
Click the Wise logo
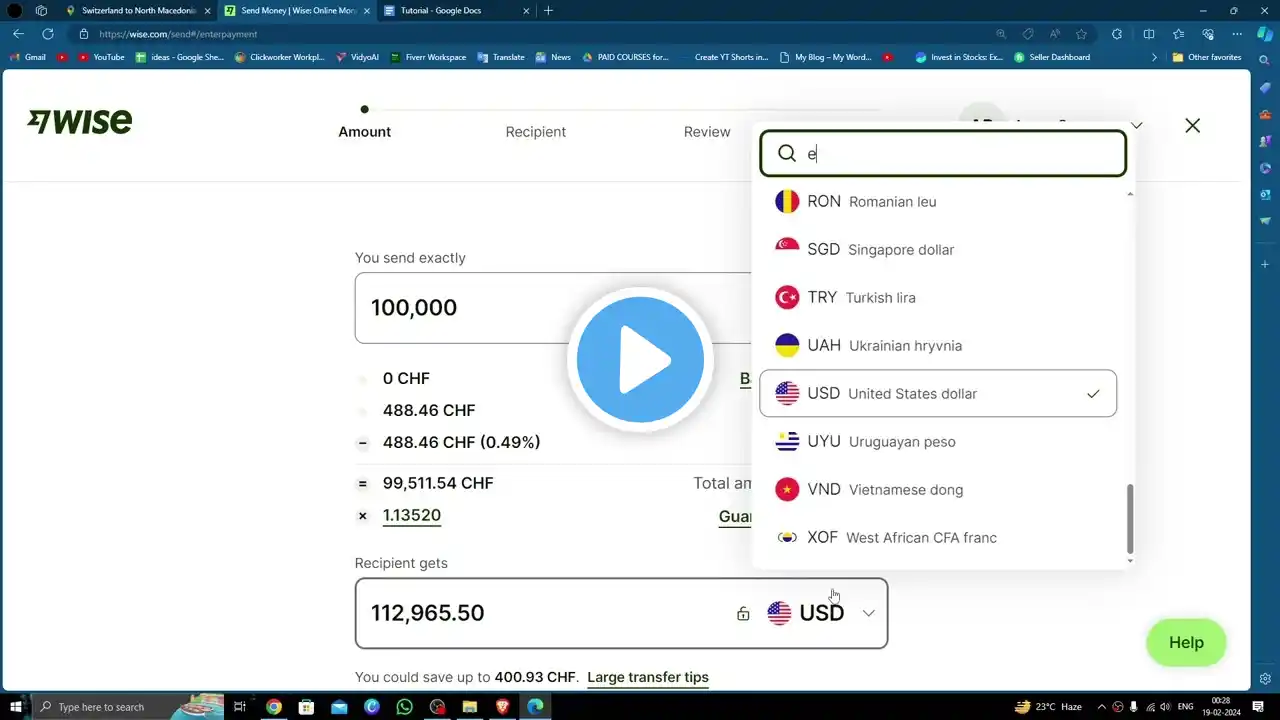(x=80, y=122)
